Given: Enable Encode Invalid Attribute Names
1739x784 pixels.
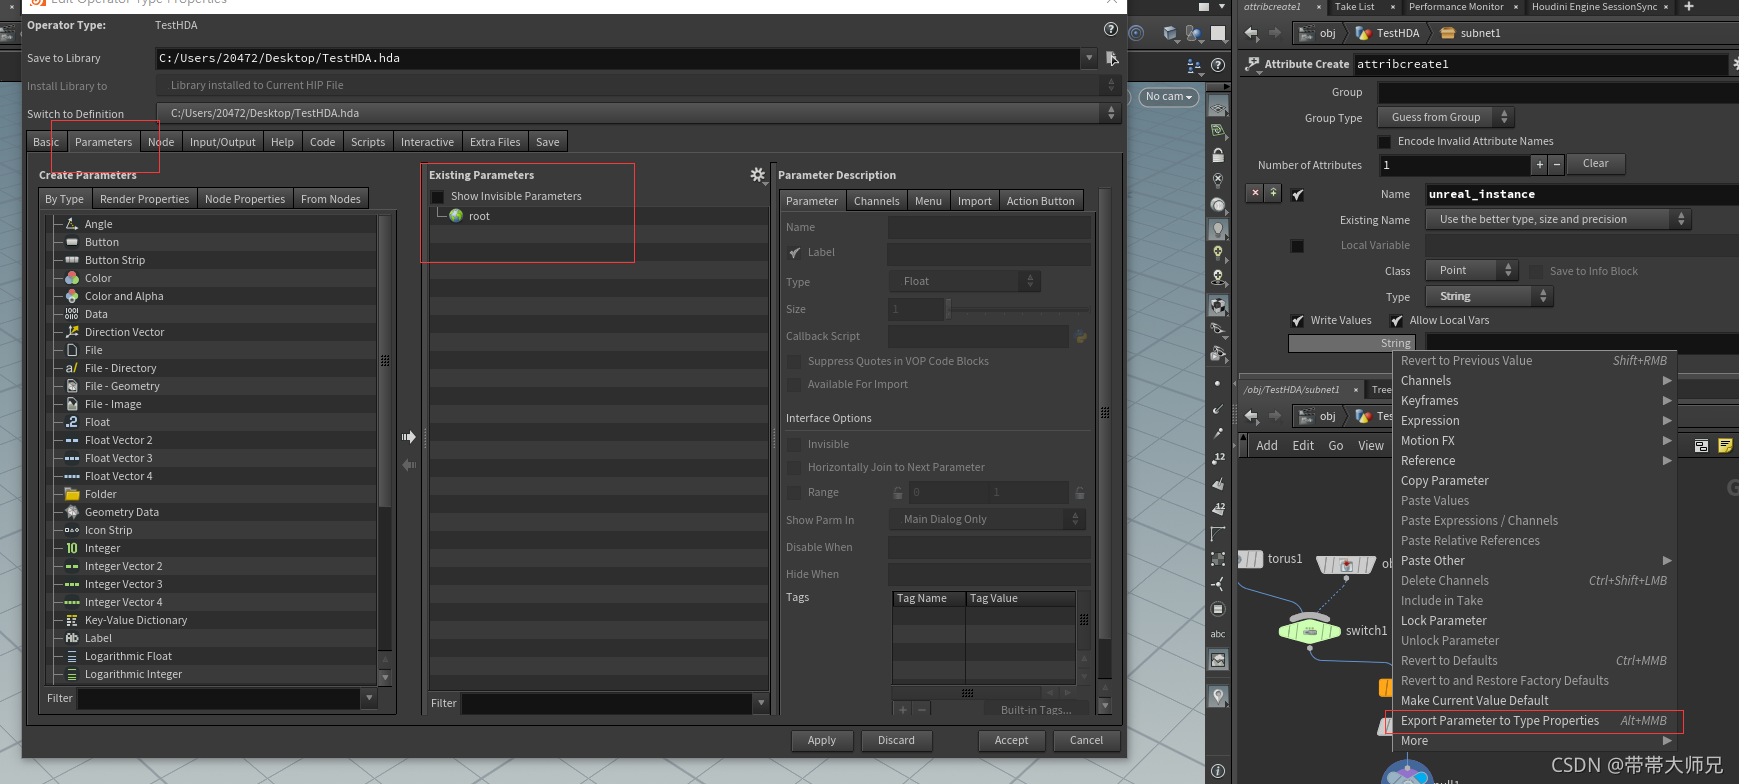Looking at the screenshot, I should click(1385, 142).
